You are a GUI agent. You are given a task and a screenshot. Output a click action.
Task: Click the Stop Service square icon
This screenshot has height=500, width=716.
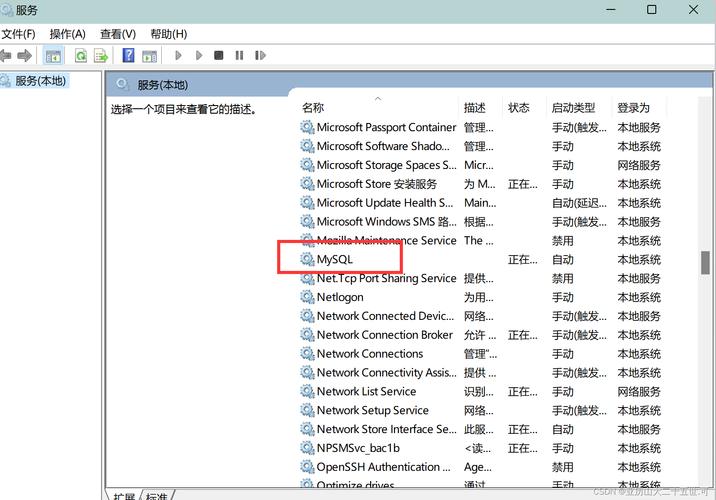point(218,56)
